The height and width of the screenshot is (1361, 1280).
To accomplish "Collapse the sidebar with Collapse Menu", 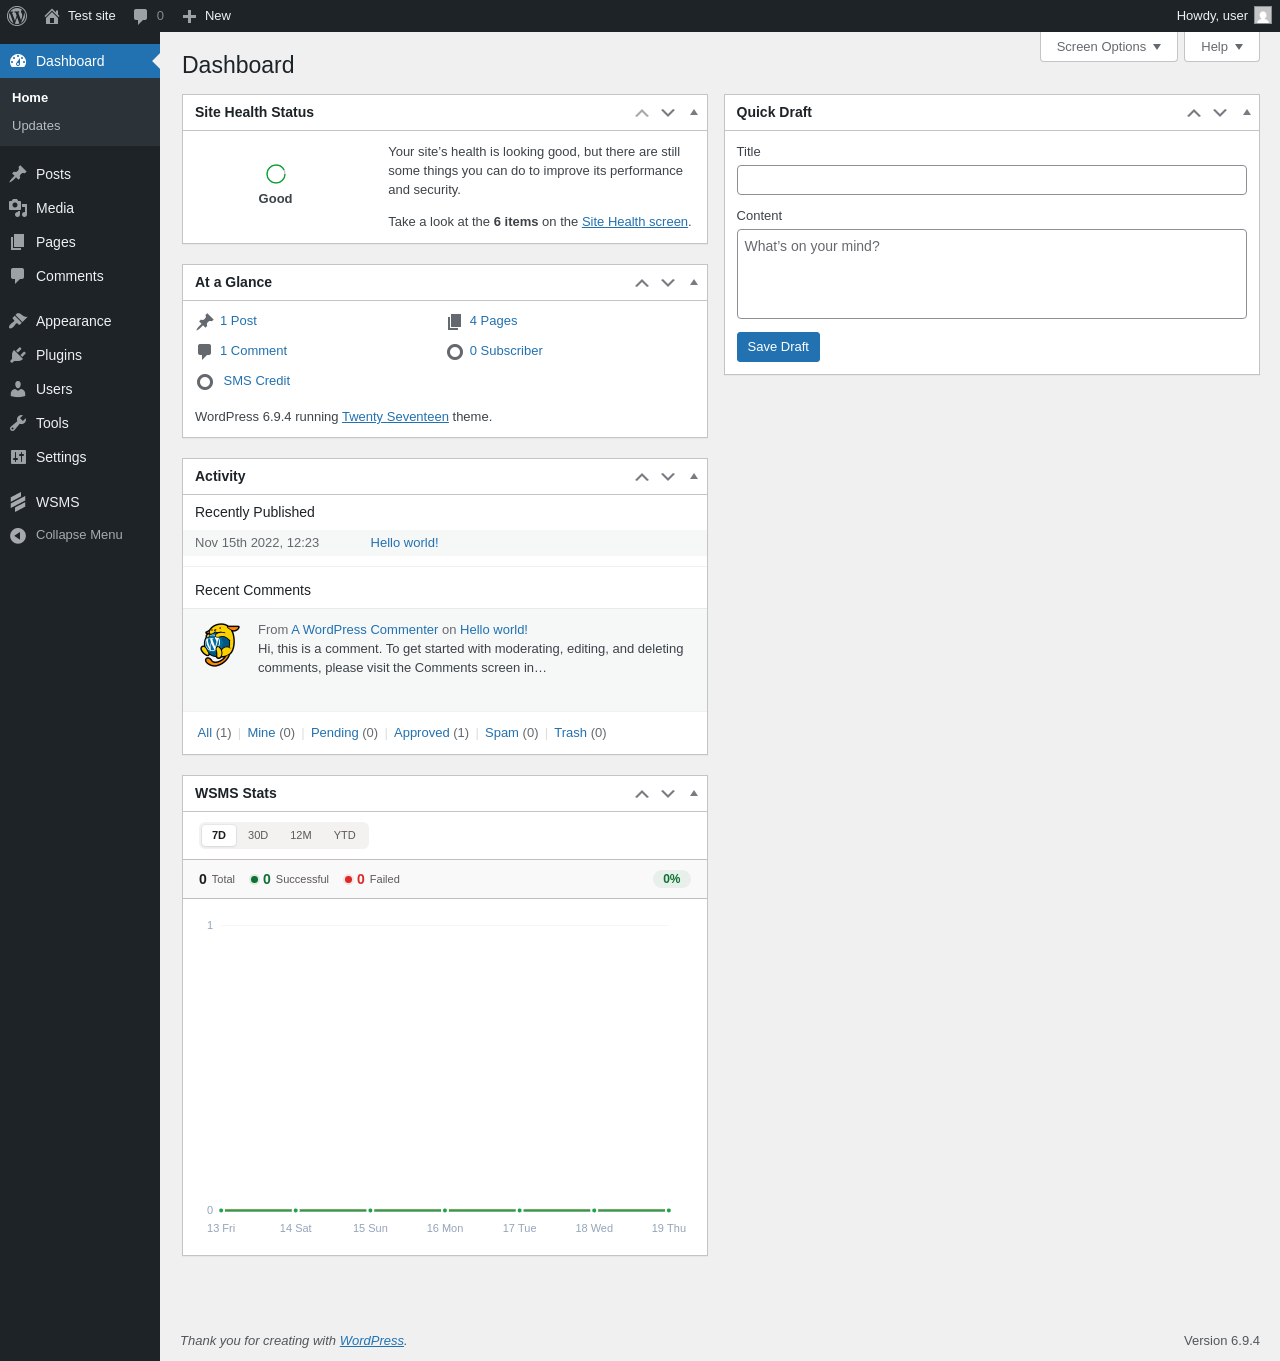I will pos(66,535).
